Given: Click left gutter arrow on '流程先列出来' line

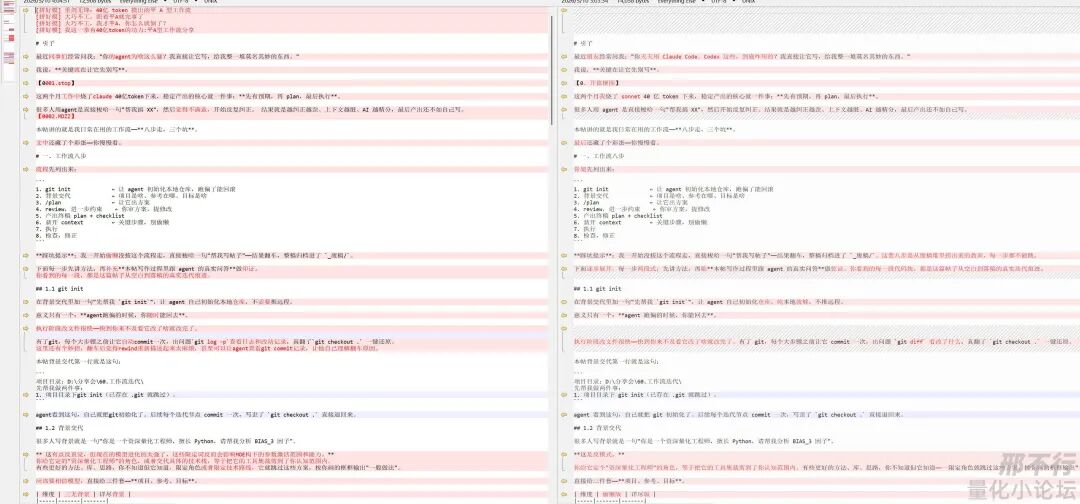Looking at the screenshot, I should pos(25,169).
